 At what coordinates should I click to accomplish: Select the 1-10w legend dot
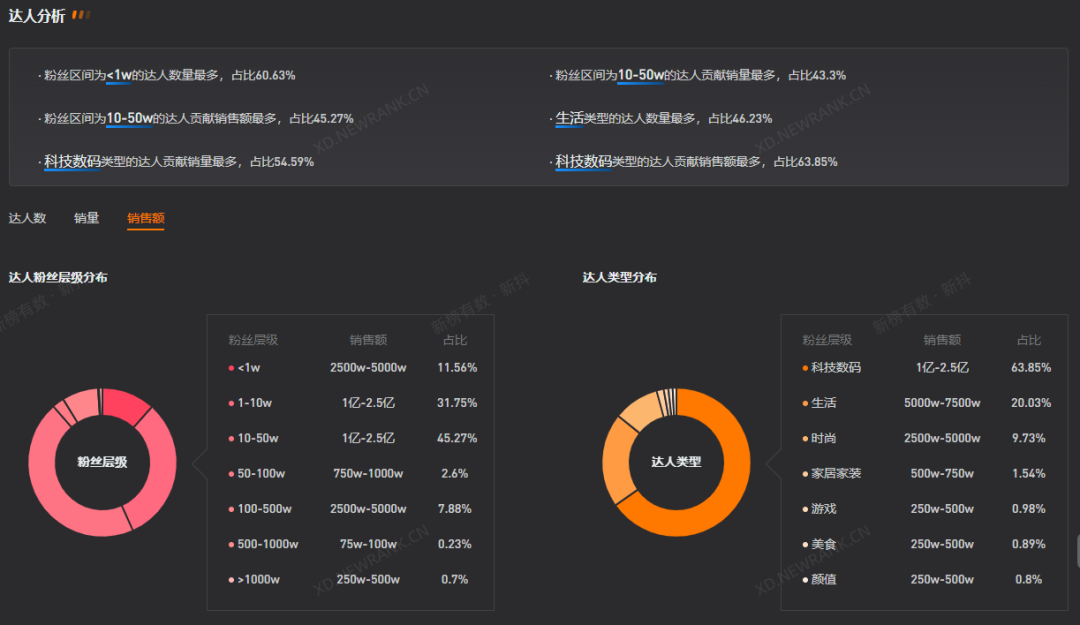pos(231,403)
